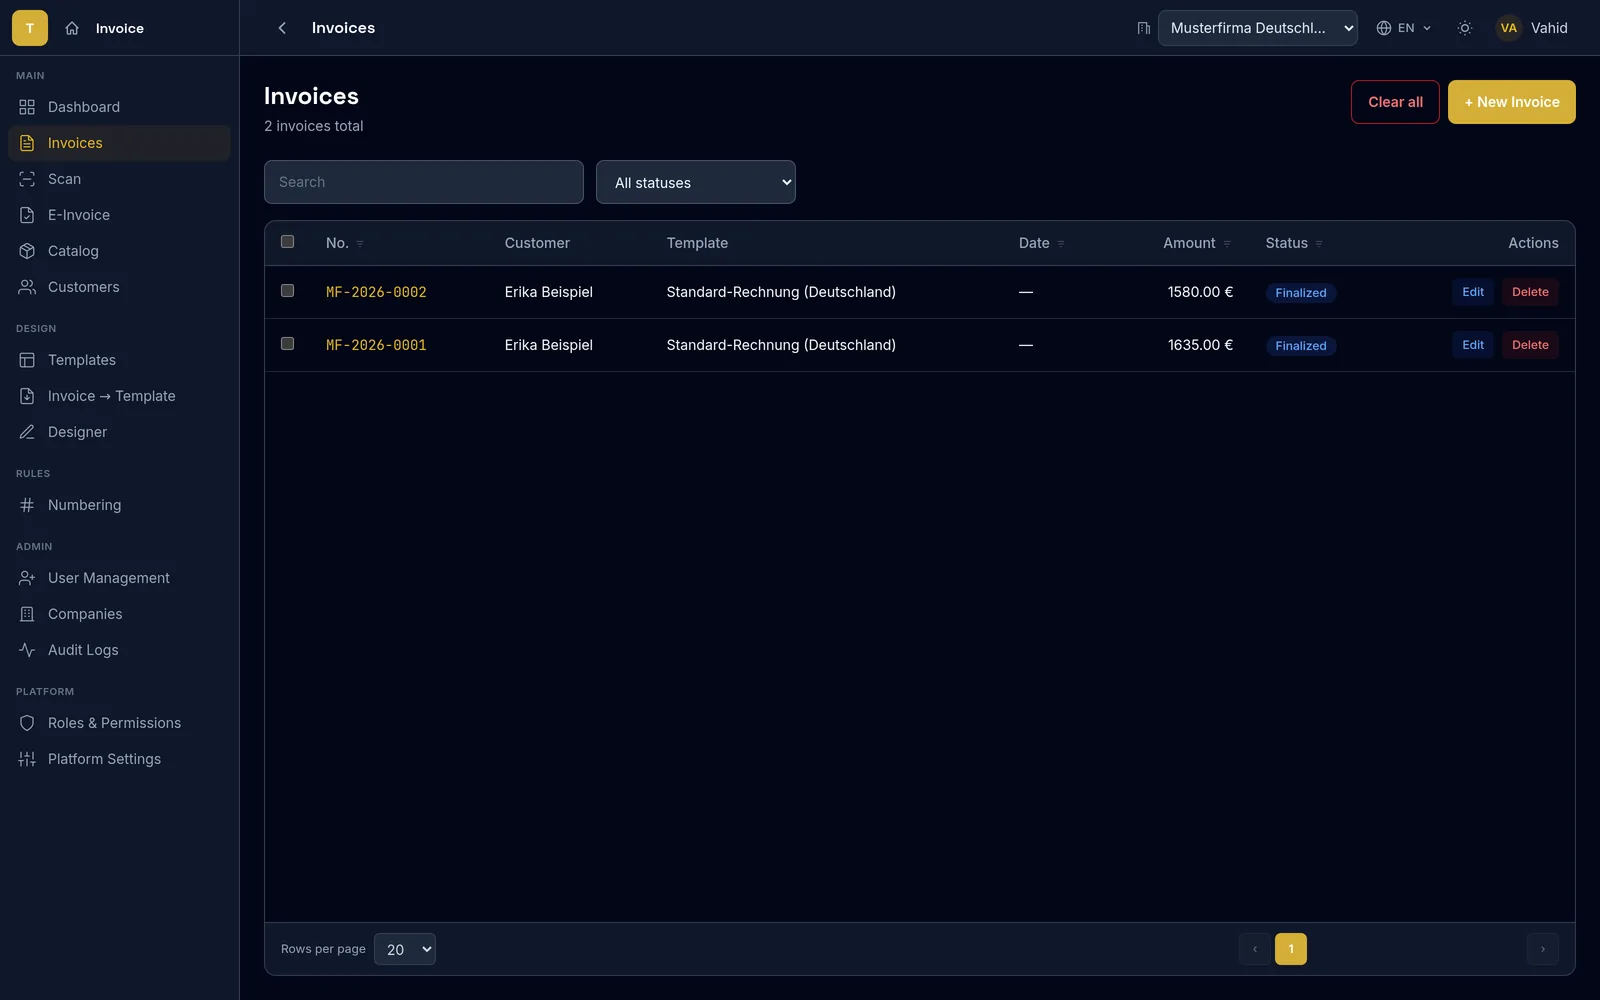Sort by No. column sort icon
Screen dimensions: 1600x1000
[360, 244]
